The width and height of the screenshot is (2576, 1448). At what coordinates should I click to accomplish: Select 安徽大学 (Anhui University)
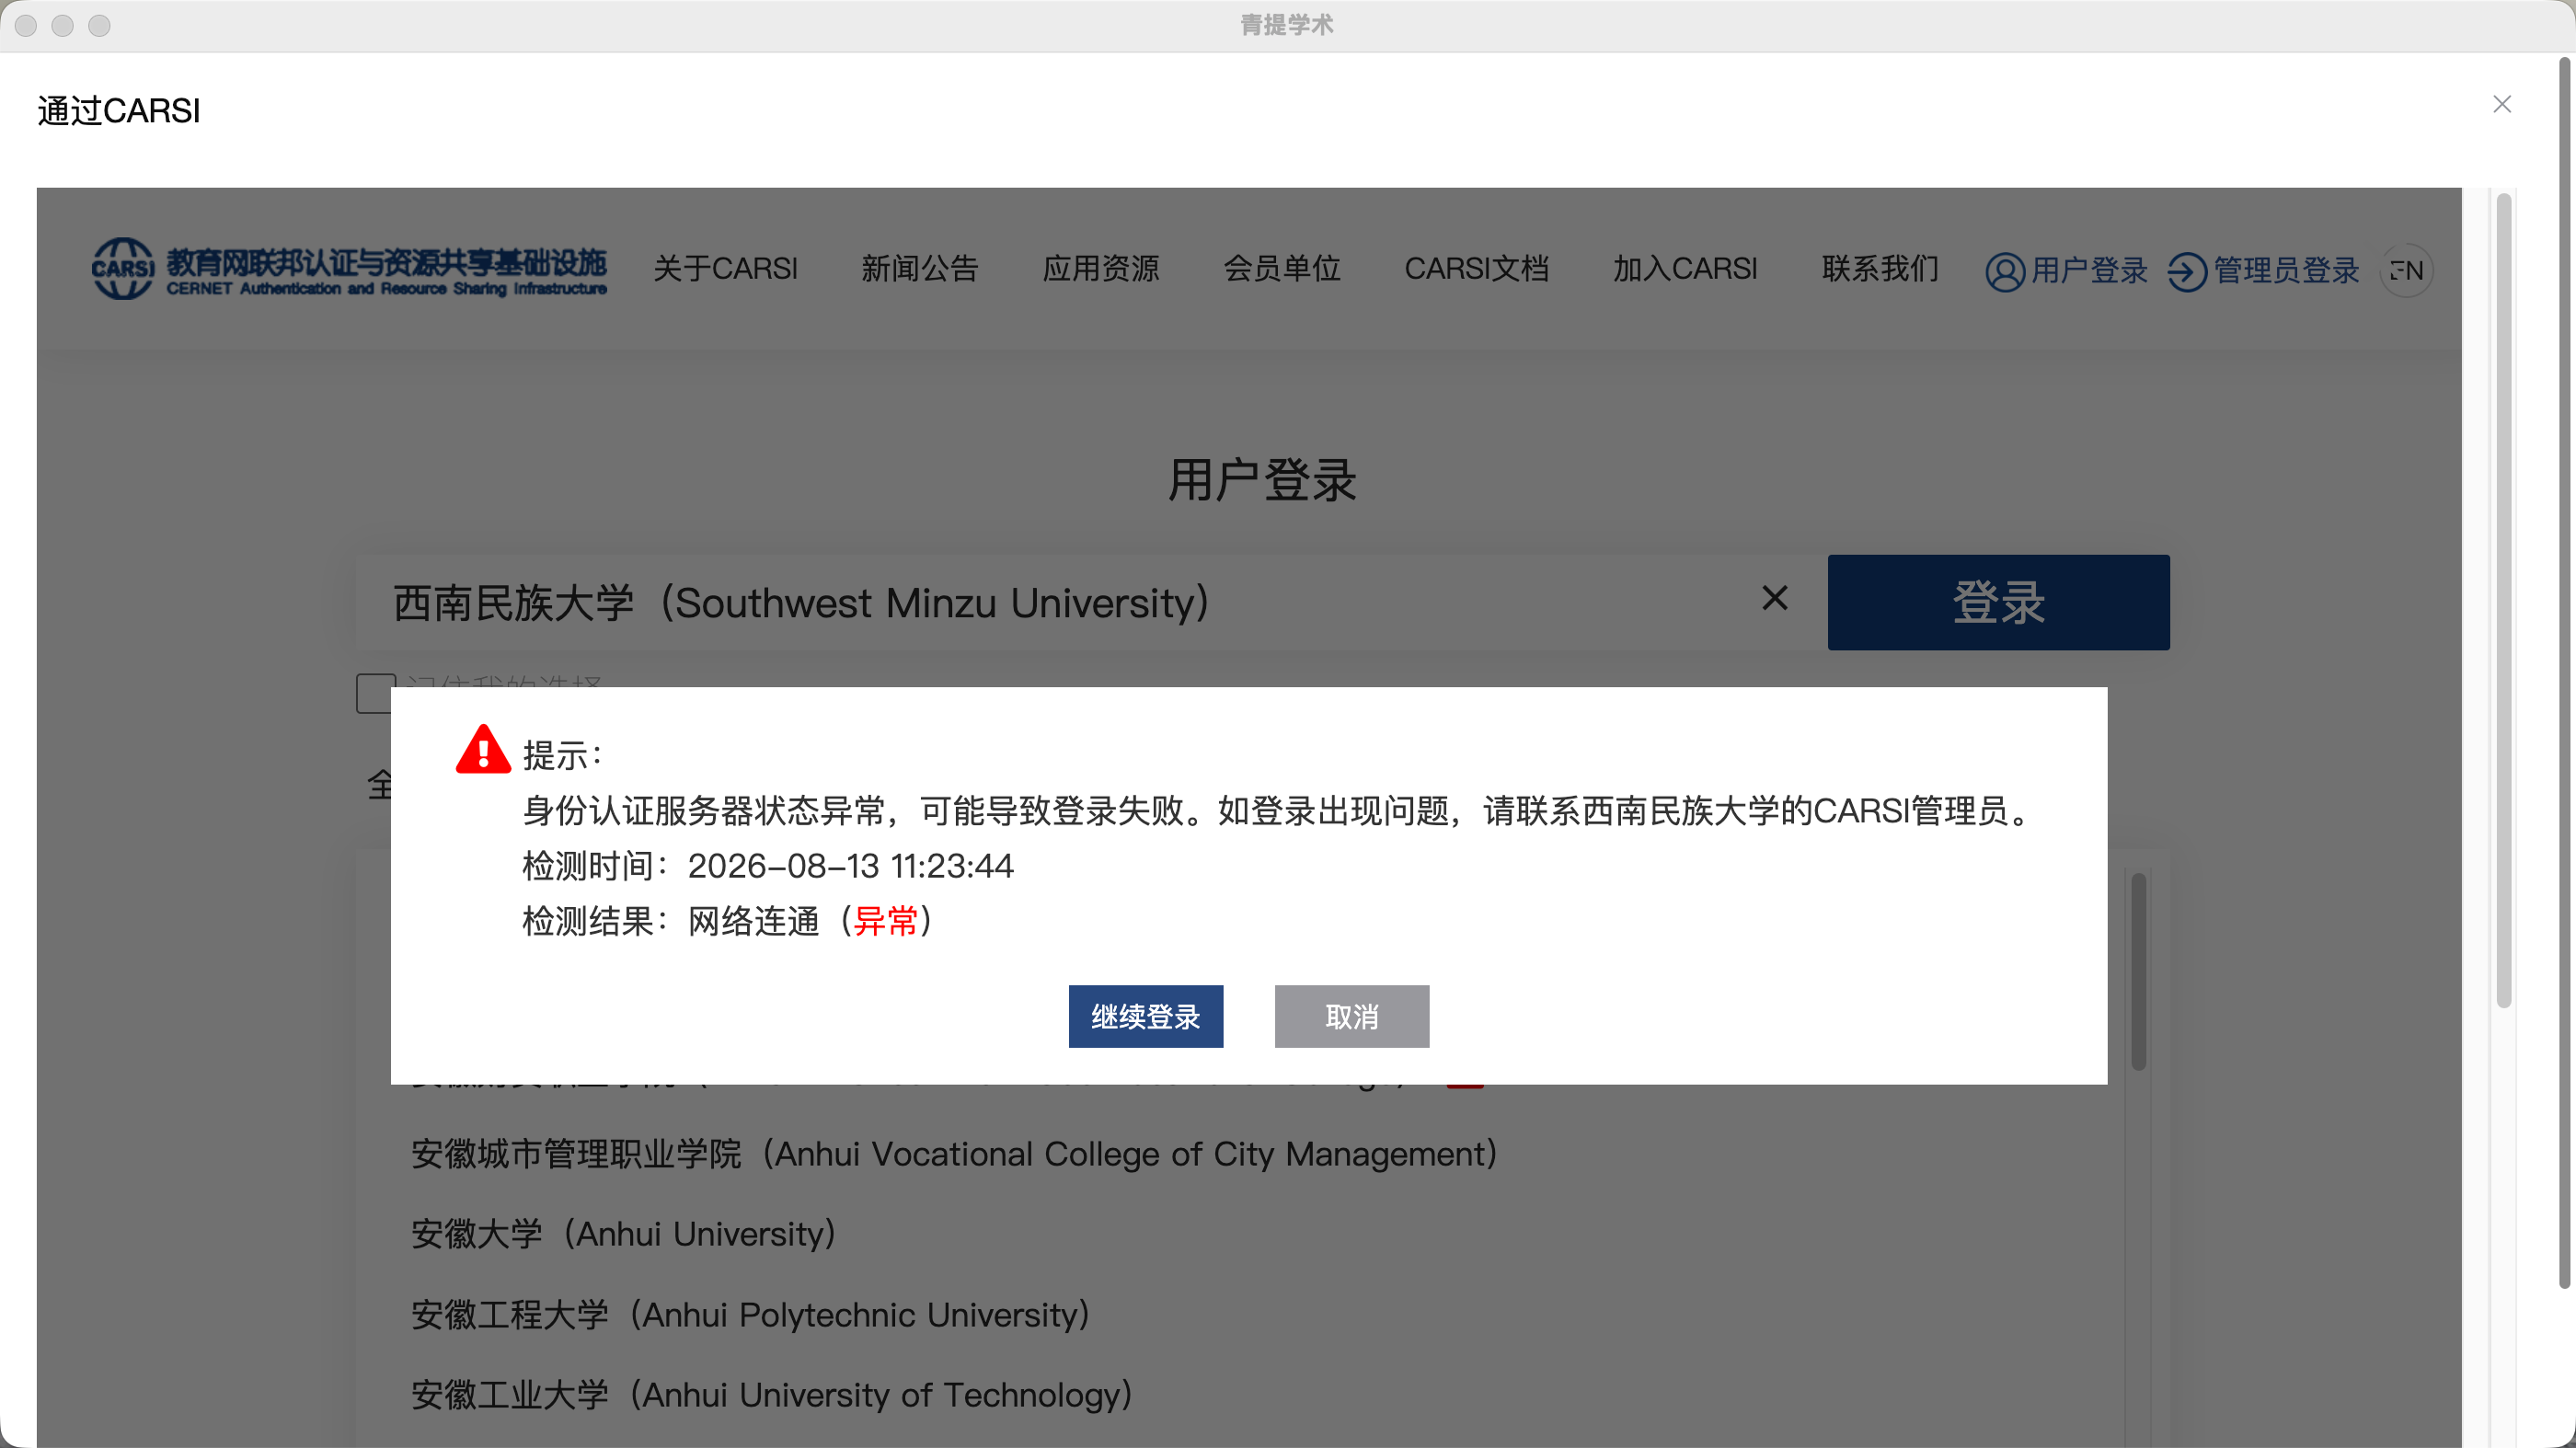(x=623, y=1234)
